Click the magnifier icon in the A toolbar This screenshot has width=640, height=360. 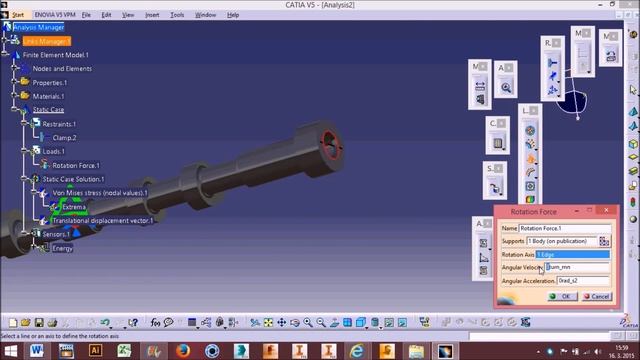(506, 87)
